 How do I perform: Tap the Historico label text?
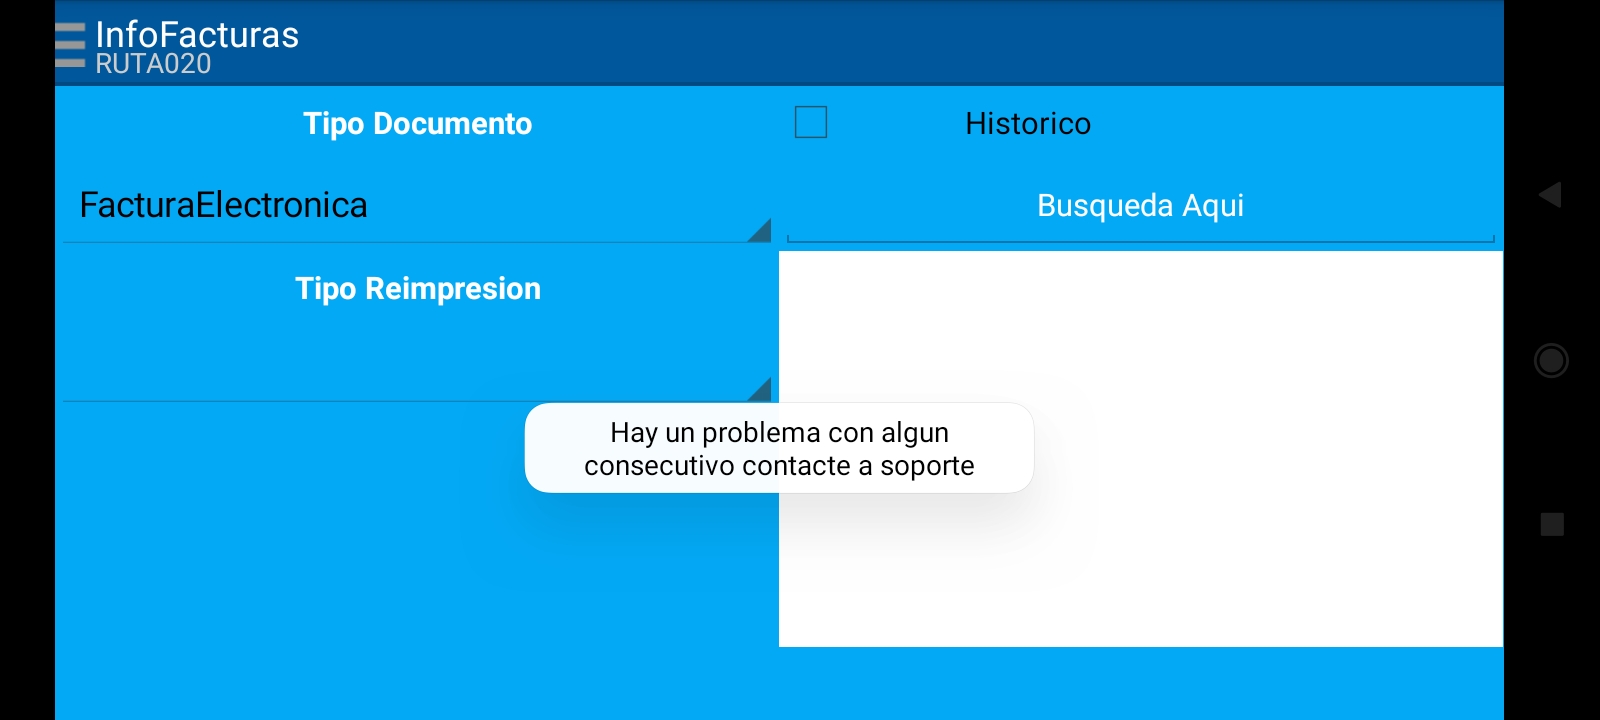(1027, 124)
